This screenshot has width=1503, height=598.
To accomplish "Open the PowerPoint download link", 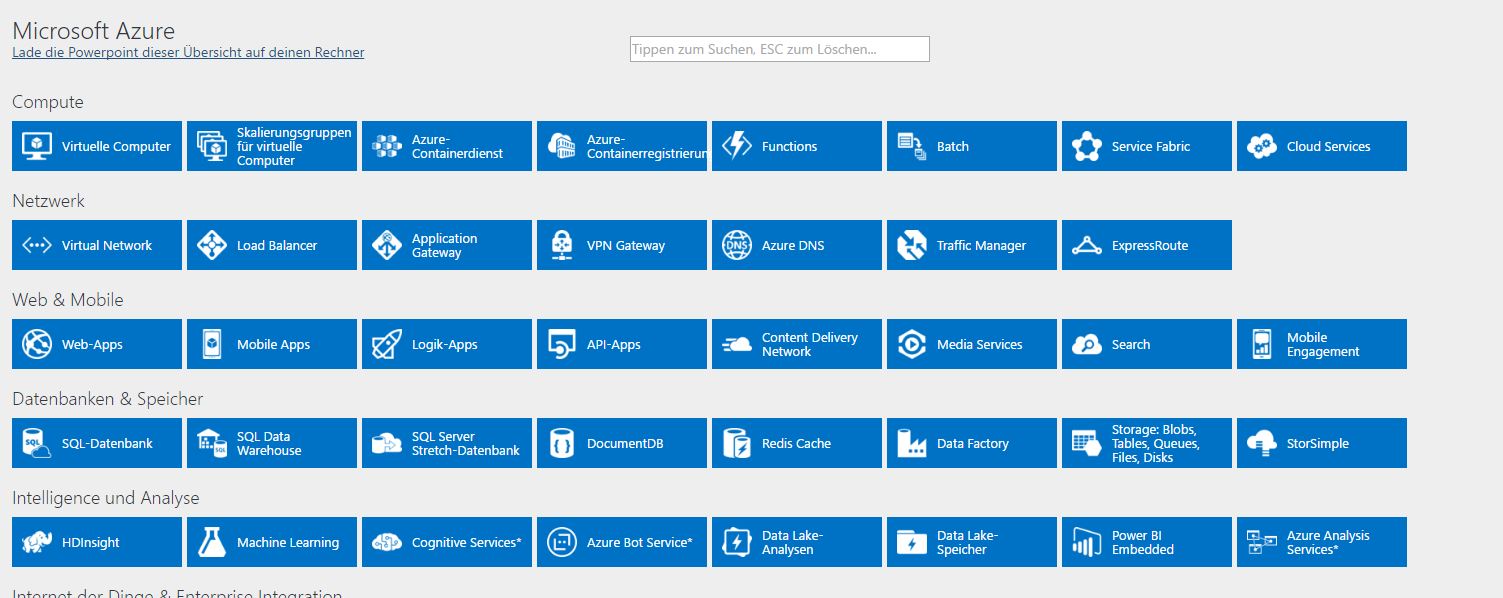I will point(188,52).
